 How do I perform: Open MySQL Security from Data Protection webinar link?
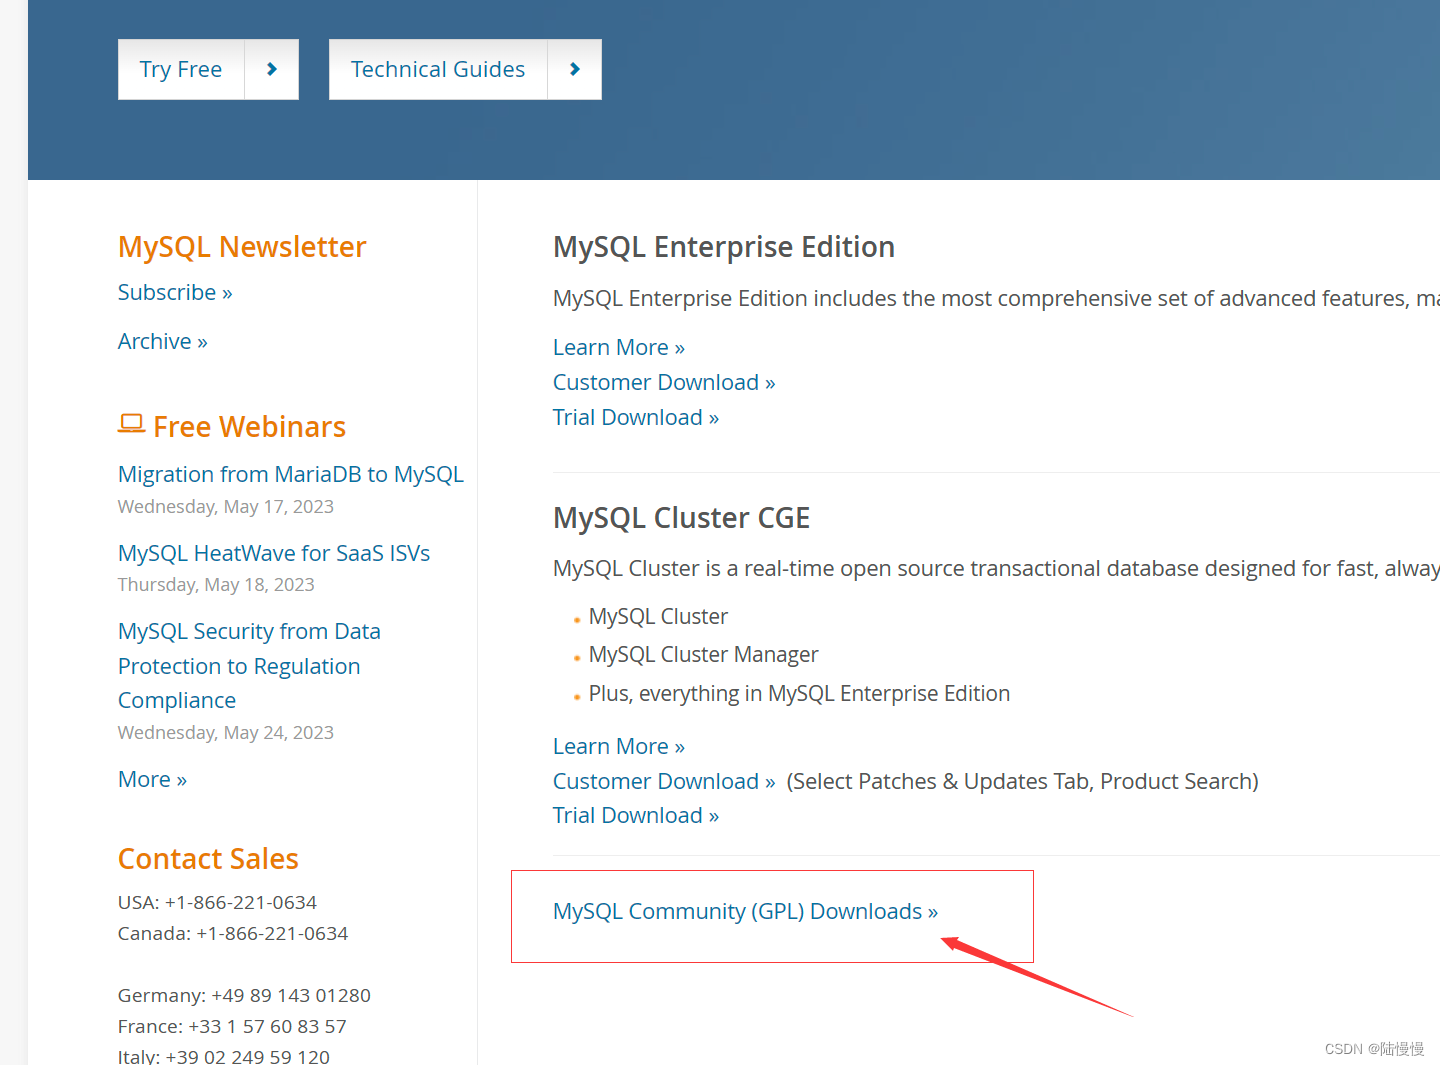coord(249,666)
